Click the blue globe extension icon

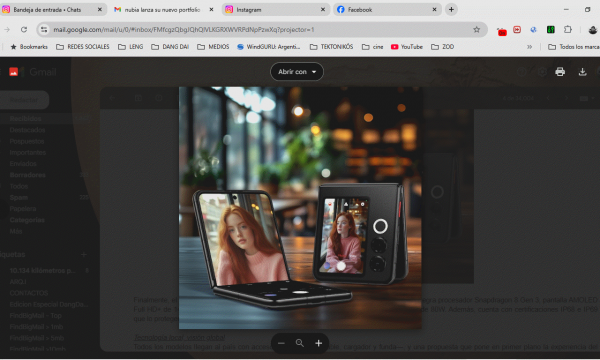(533, 29)
